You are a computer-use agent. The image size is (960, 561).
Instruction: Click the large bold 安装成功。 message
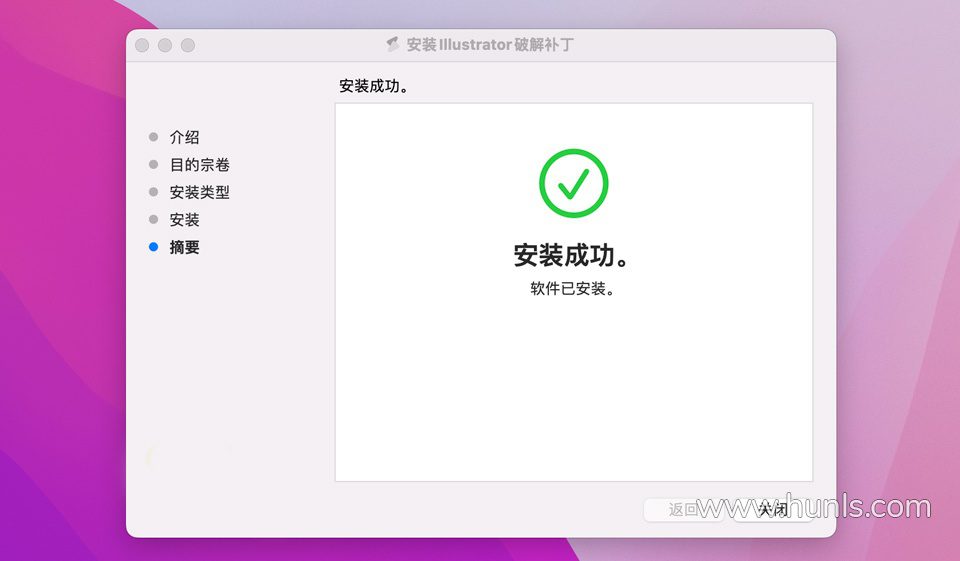pyautogui.click(x=572, y=255)
